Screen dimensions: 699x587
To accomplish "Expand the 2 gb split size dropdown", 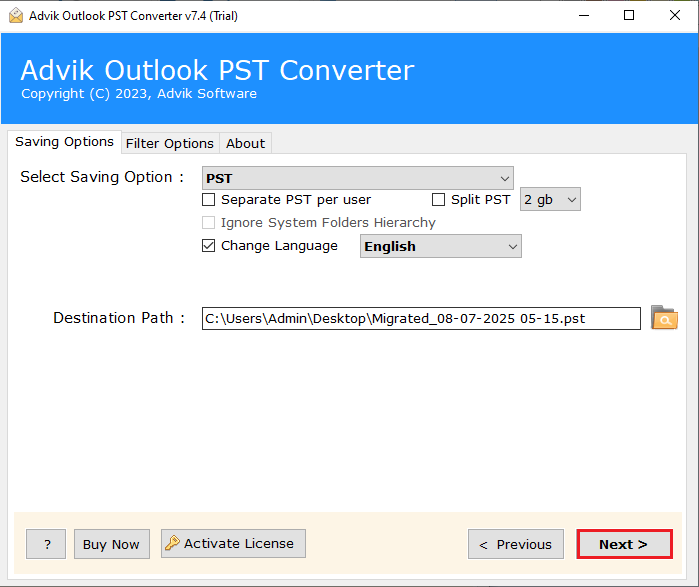I will [550, 199].
